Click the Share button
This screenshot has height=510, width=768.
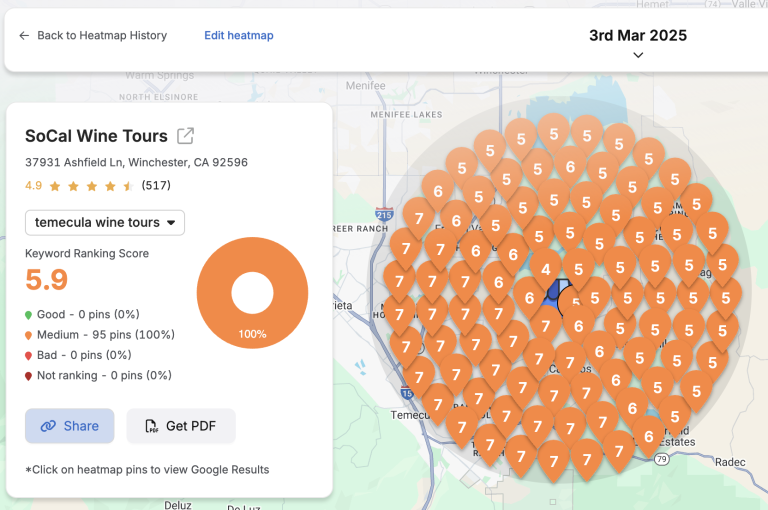70,426
